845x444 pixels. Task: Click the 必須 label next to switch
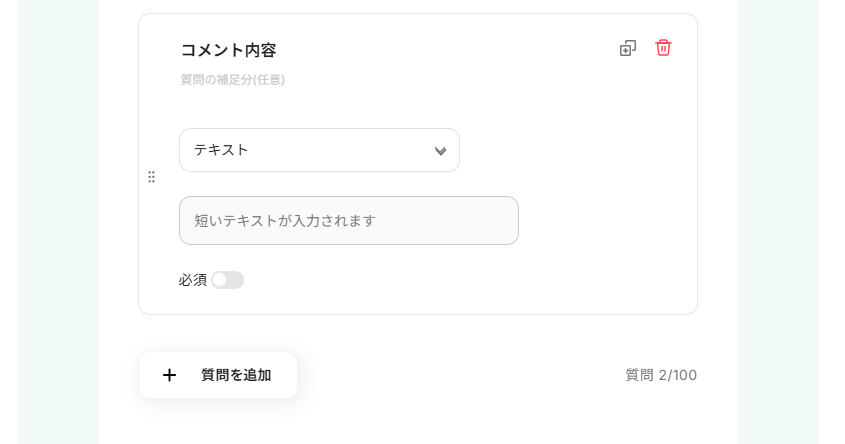pos(192,280)
